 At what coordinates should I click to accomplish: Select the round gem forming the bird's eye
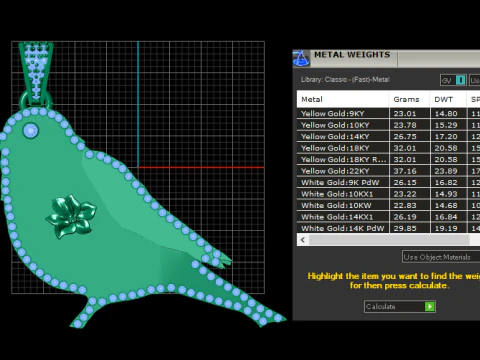coord(31,130)
